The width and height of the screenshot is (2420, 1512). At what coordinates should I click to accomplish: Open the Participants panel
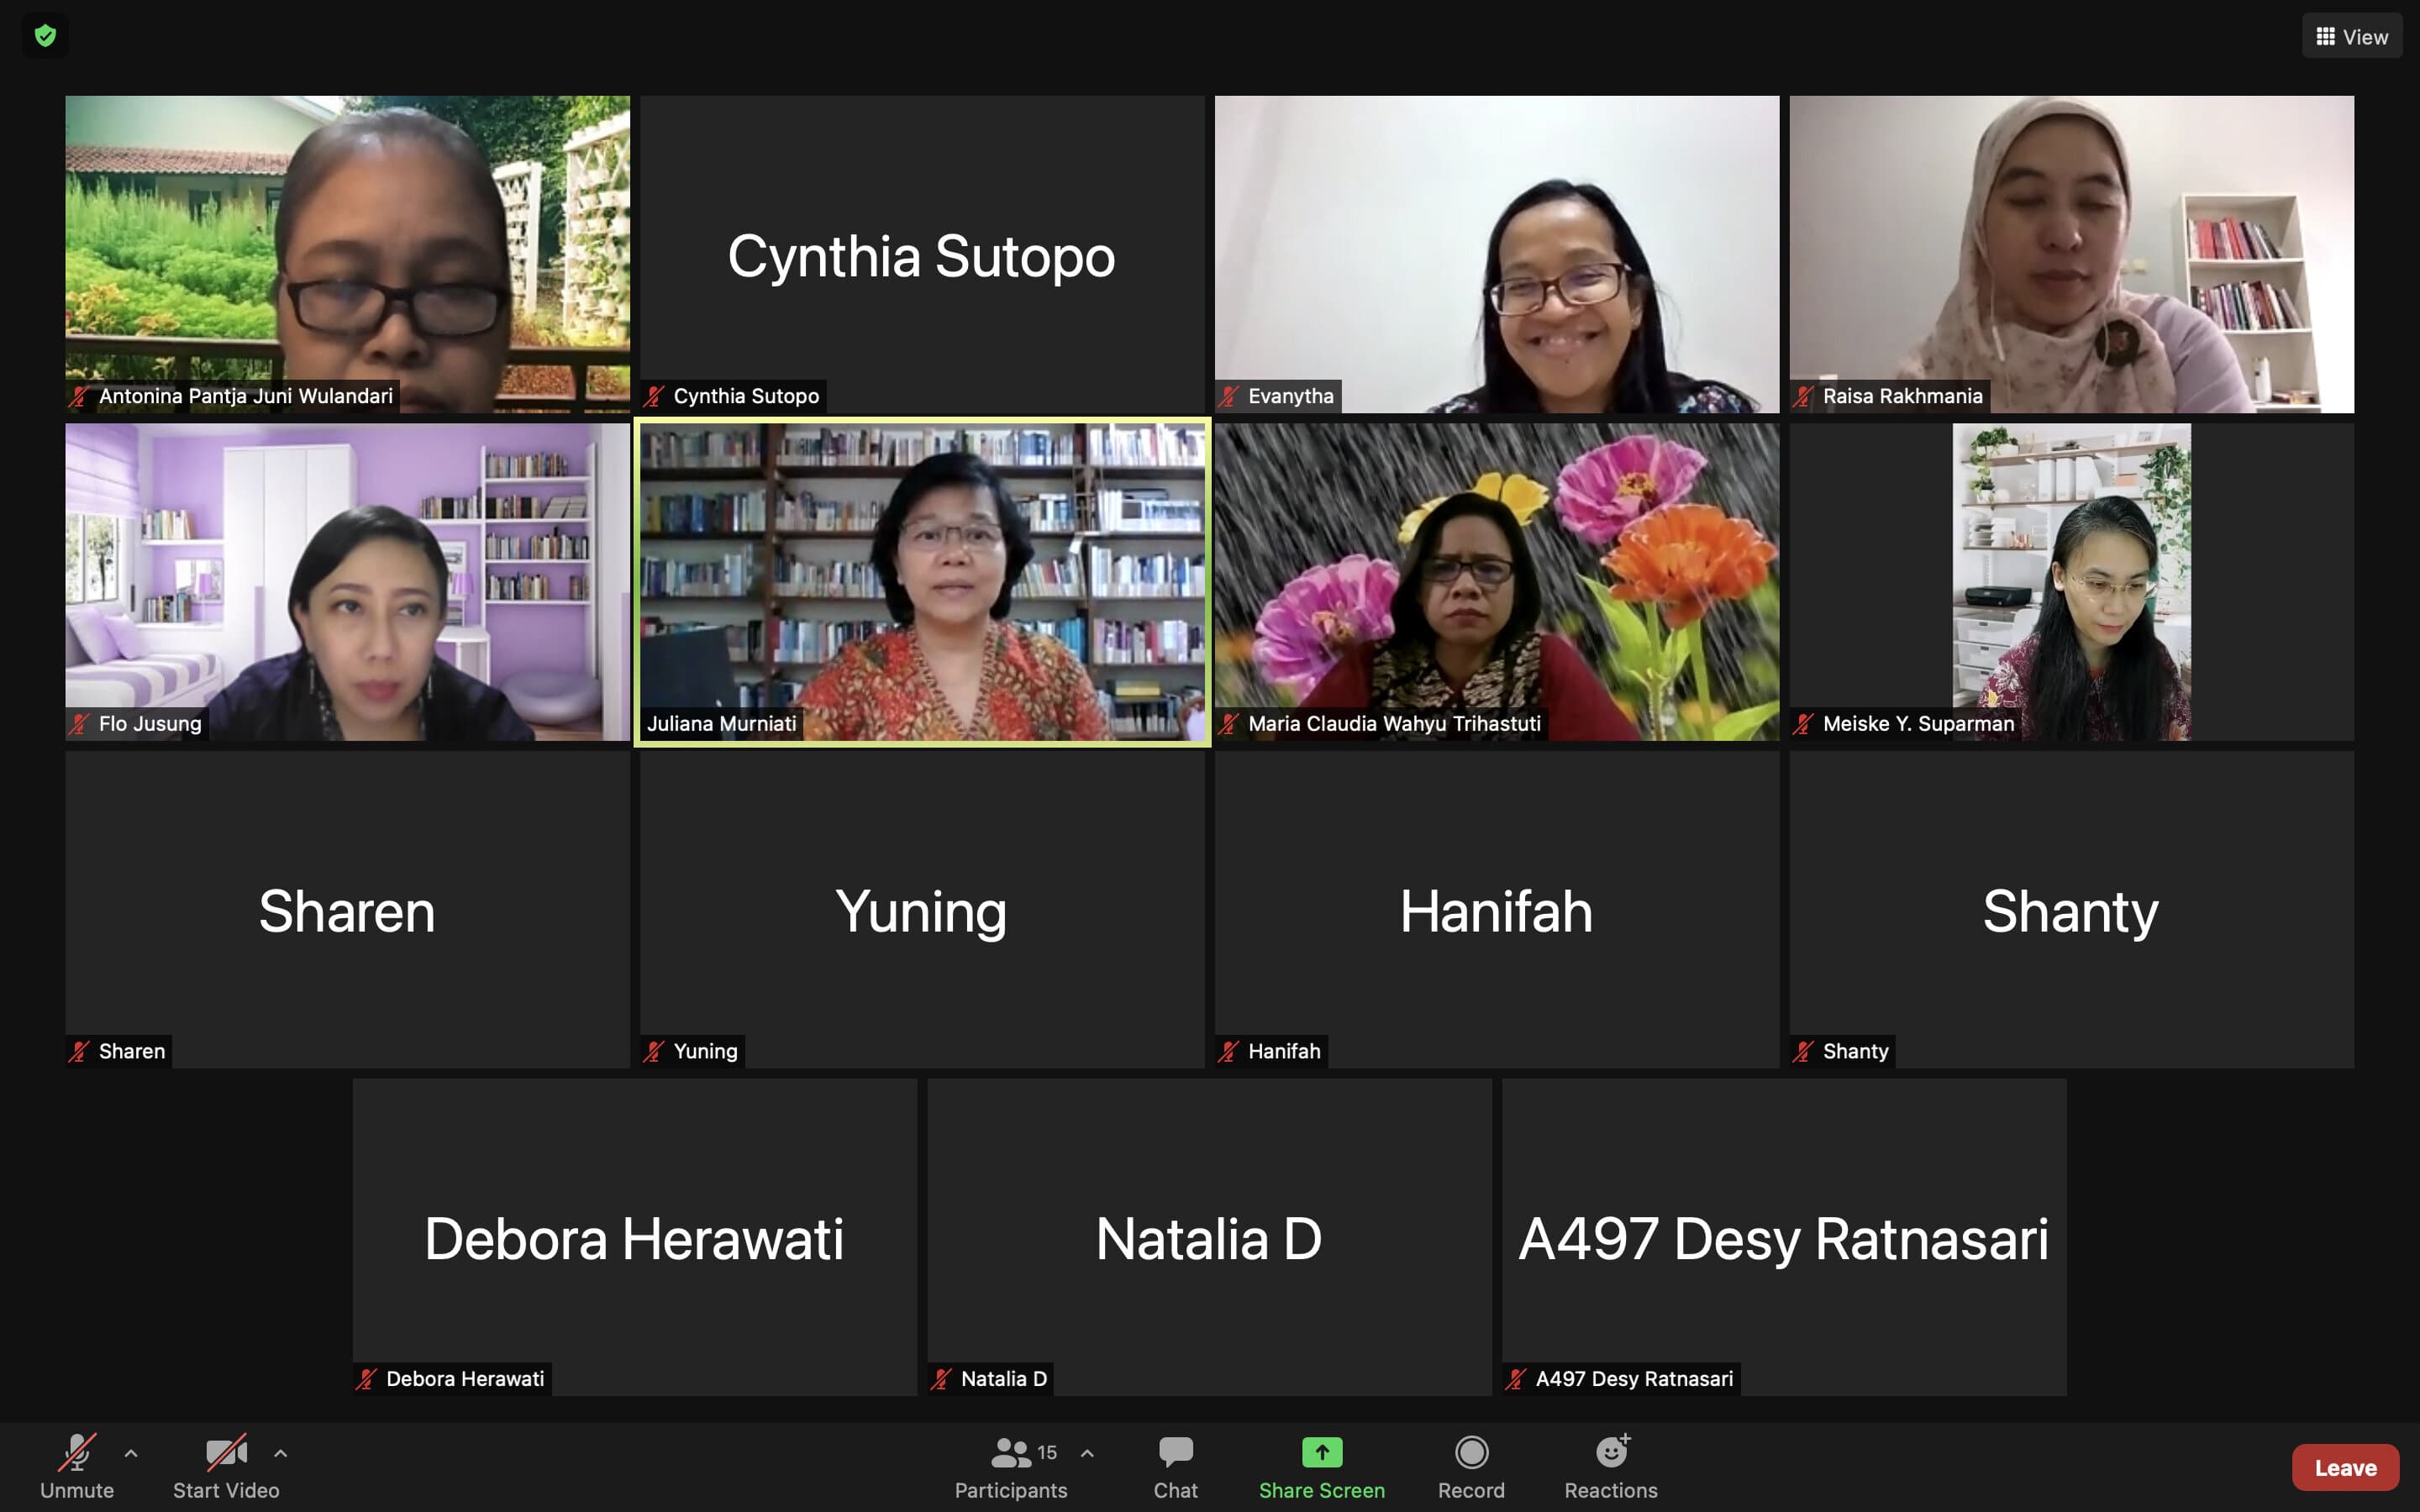[x=1011, y=1466]
